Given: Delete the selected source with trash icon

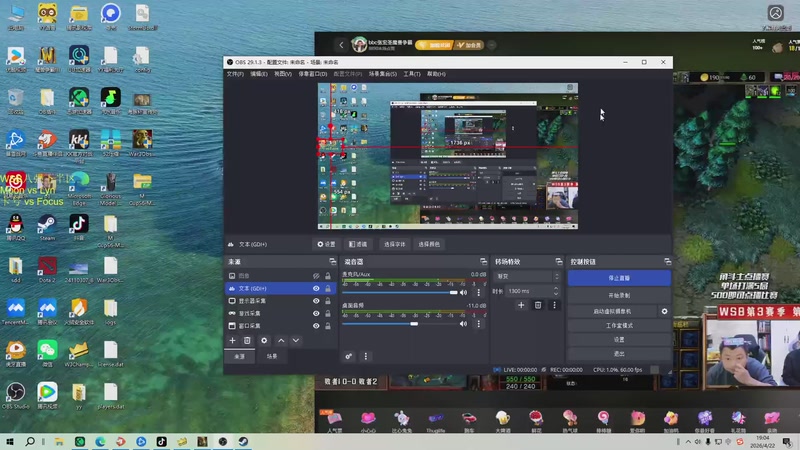Looking at the screenshot, I should point(247,340).
